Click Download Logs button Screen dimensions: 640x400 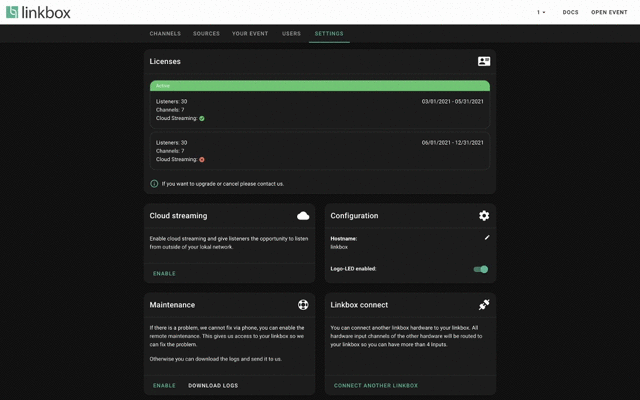(x=213, y=385)
